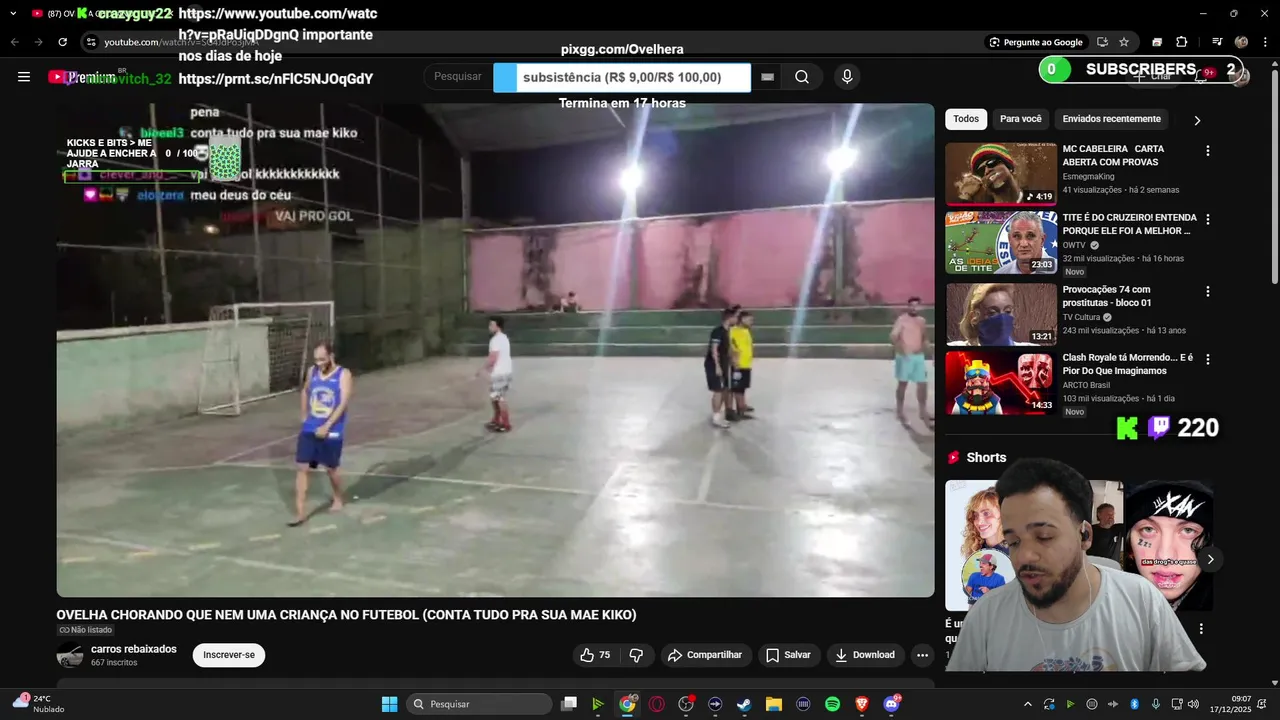
Task: Open options menu for Clash Royale video
Action: (x=1207, y=359)
